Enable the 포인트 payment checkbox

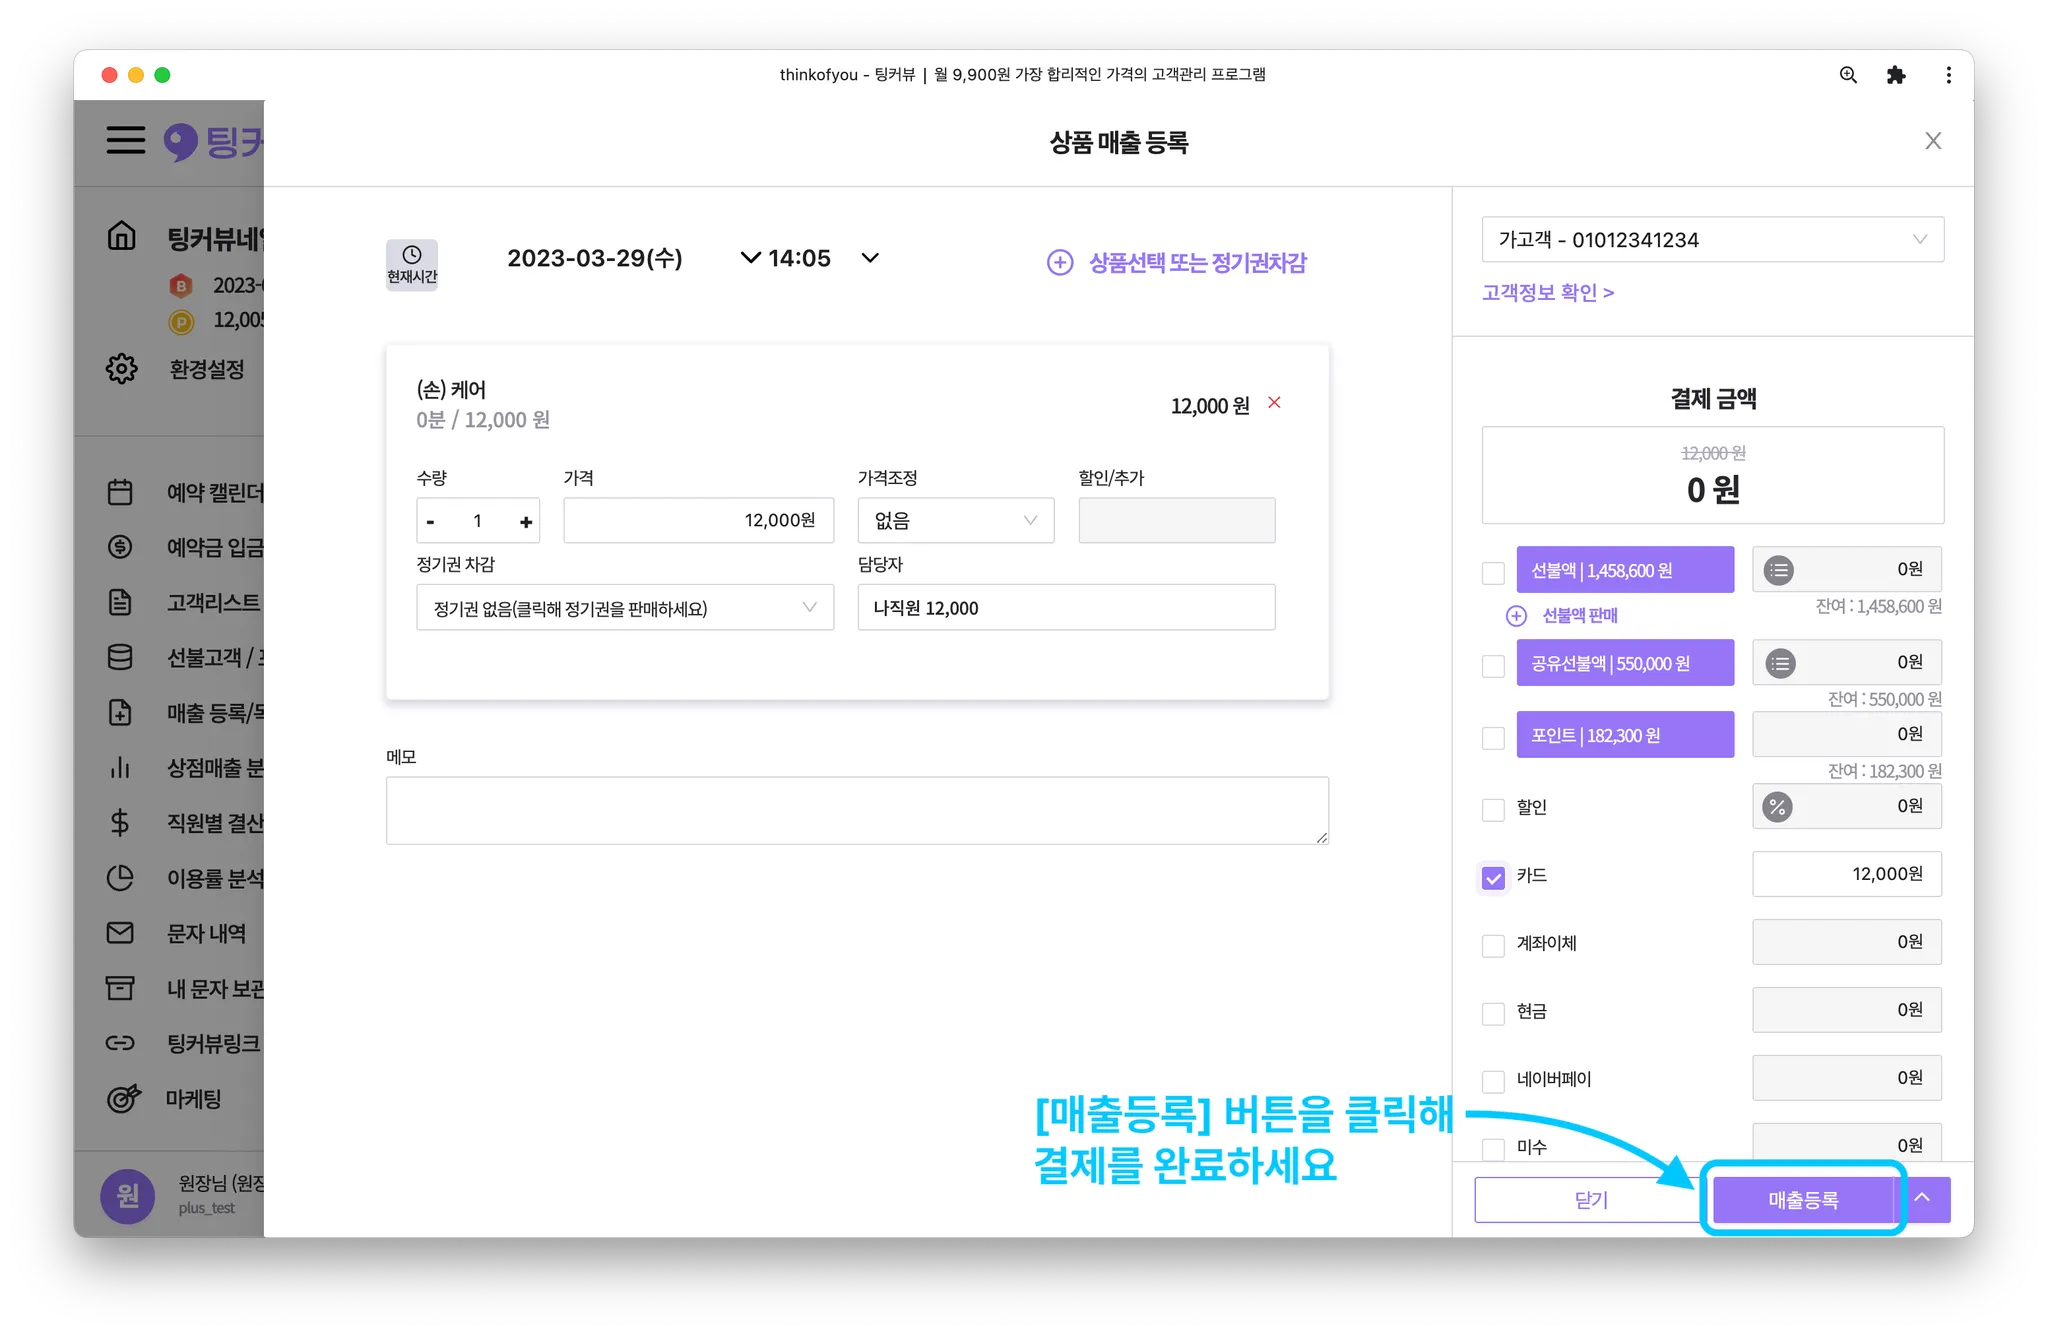[1493, 738]
